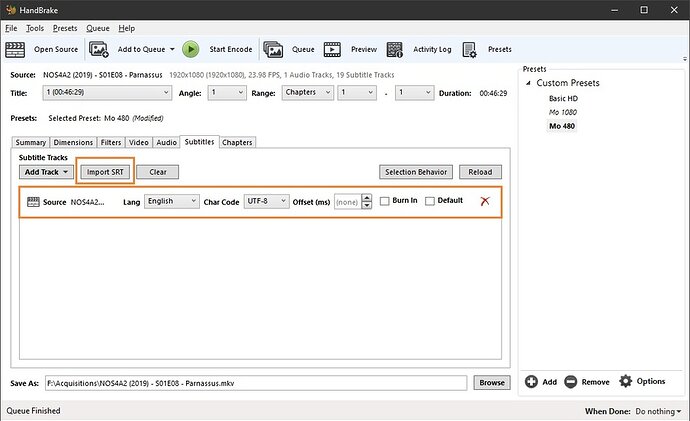Click Browse for save location
The image size is (690, 421).
[x=492, y=383]
